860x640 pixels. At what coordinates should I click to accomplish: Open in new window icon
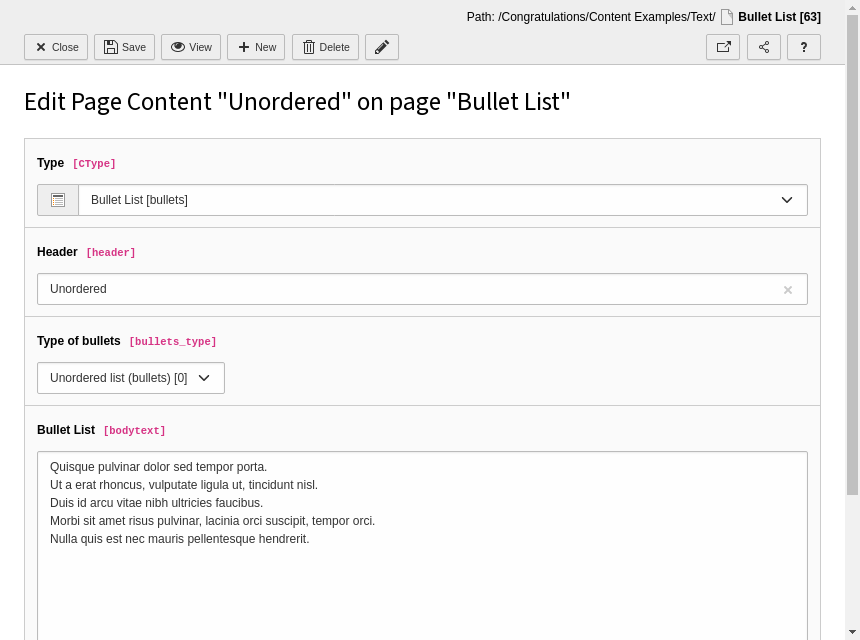click(723, 47)
